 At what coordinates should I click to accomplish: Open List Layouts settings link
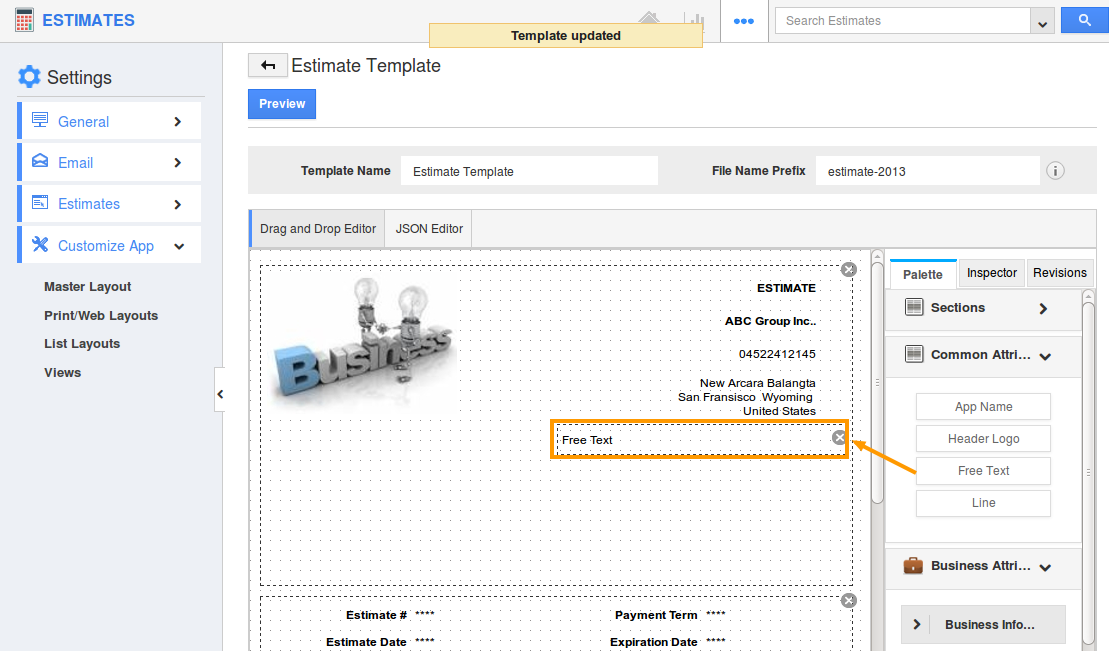click(82, 344)
